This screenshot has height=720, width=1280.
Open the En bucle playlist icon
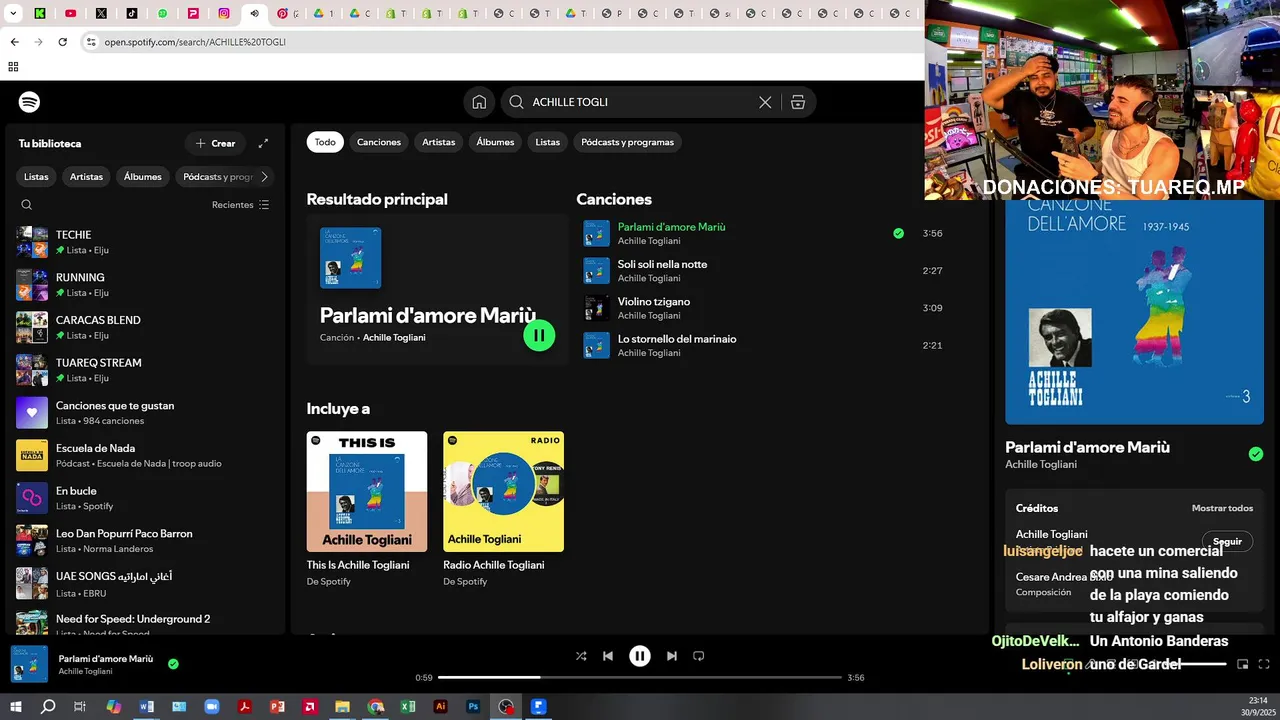point(32,498)
